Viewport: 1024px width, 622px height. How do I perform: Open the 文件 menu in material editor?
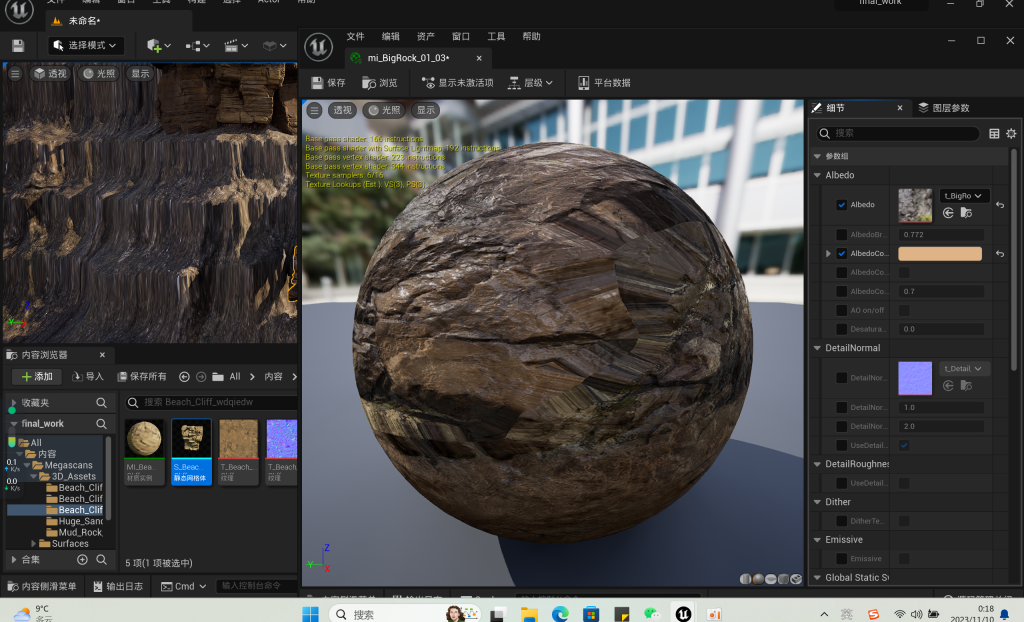355,37
